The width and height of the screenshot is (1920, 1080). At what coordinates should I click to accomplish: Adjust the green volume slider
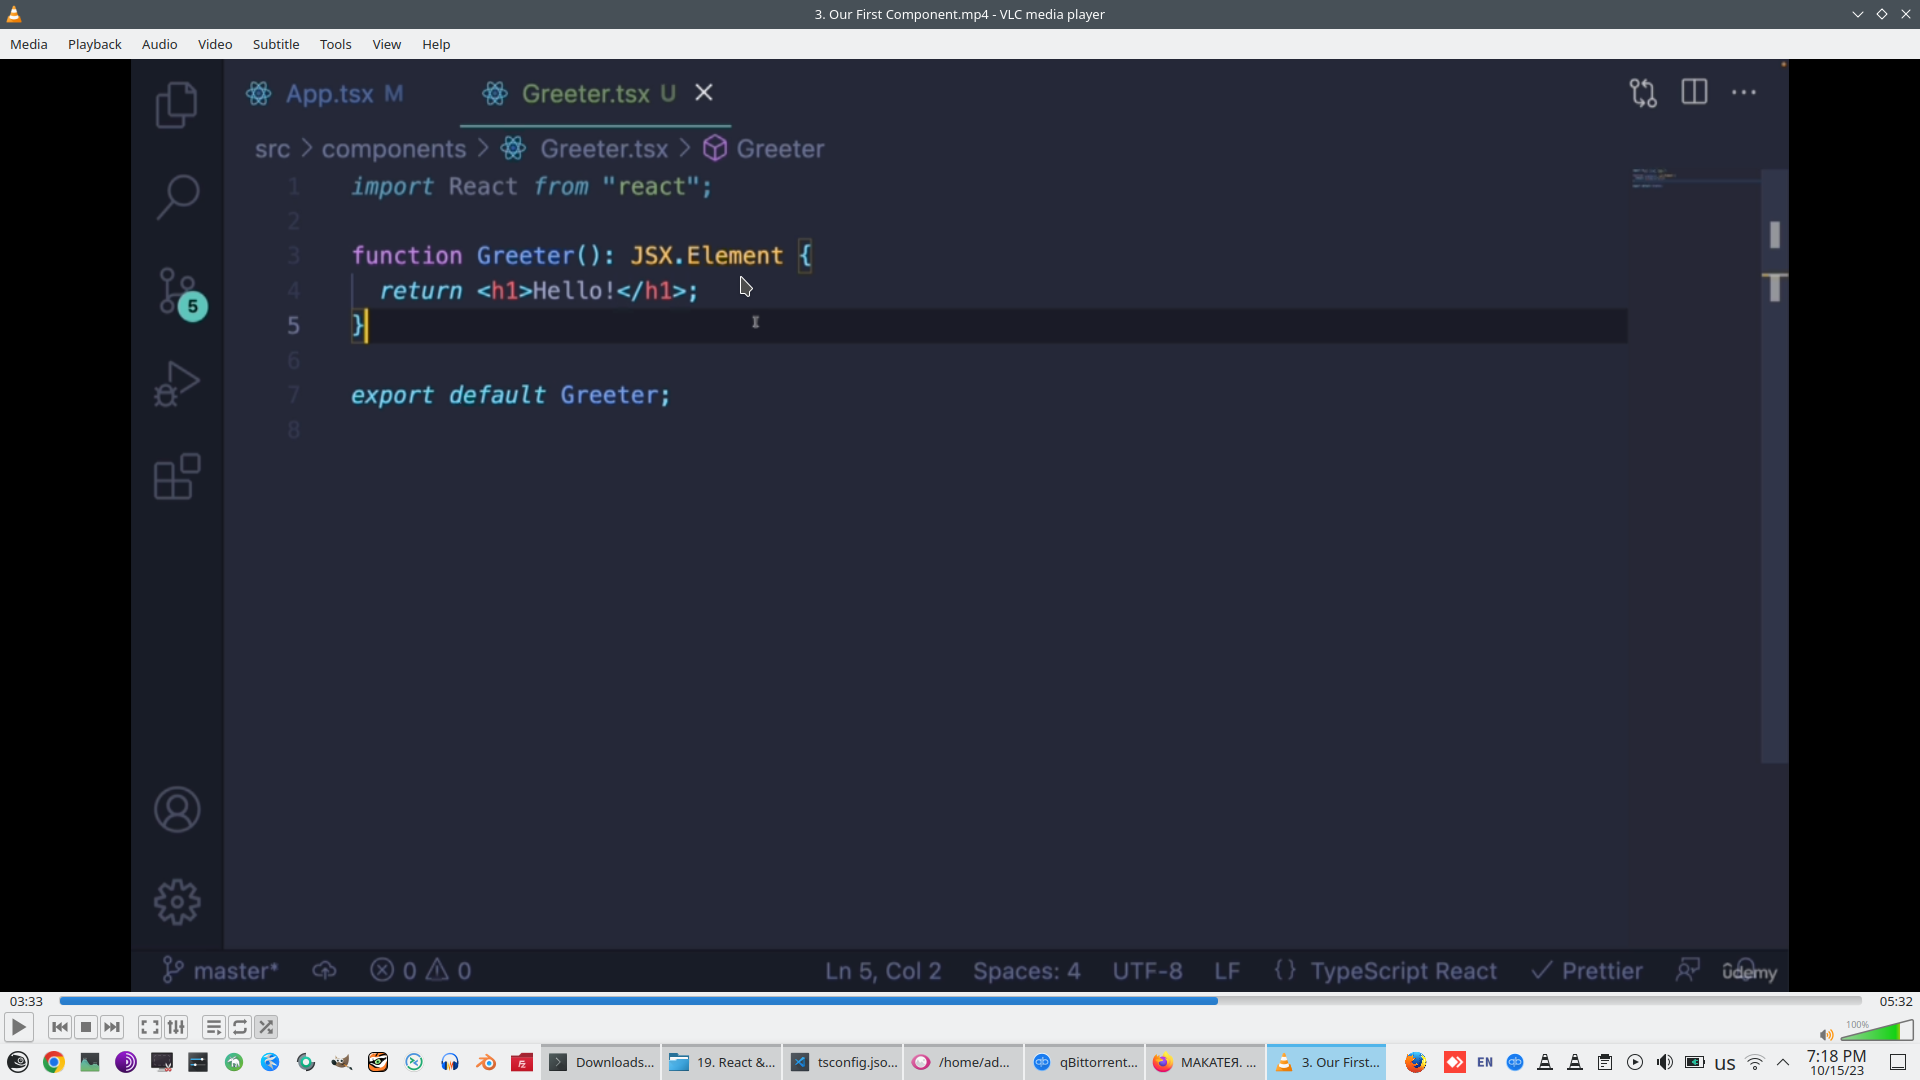click(x=1876, y=1032)
